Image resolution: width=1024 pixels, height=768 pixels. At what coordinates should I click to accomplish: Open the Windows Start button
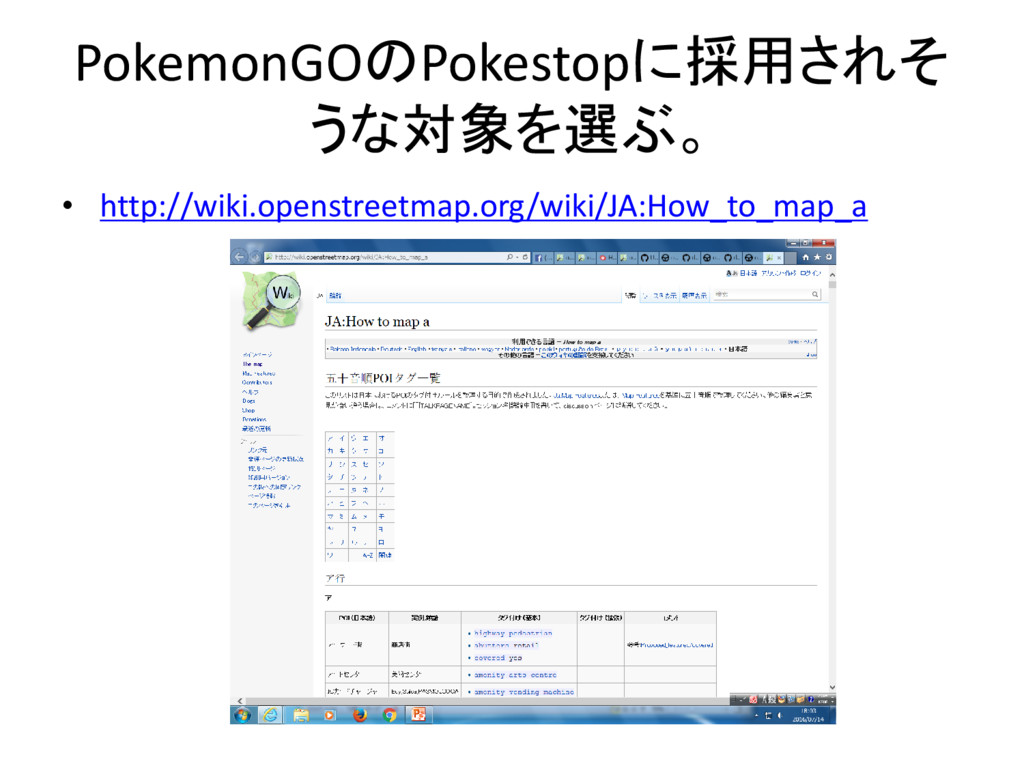pyautogui.click(x=242, y=716)
